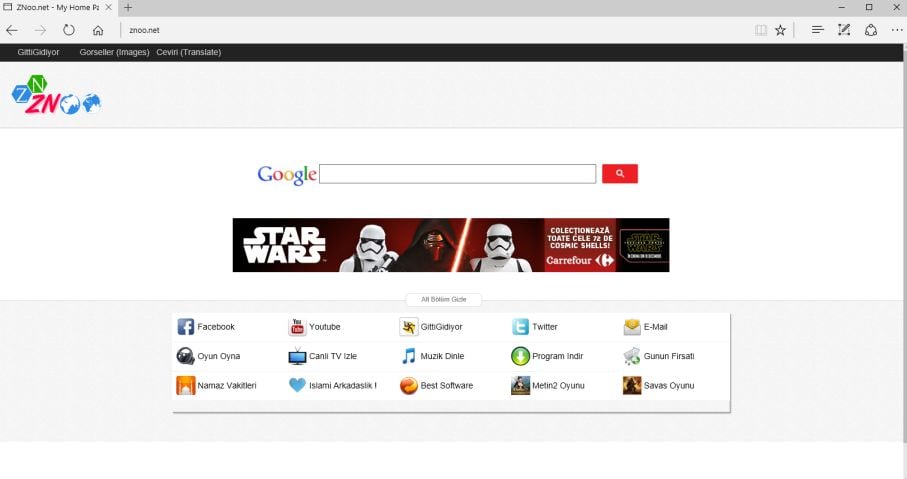Click the Muzik Dinle note icon

coord(408,356)
